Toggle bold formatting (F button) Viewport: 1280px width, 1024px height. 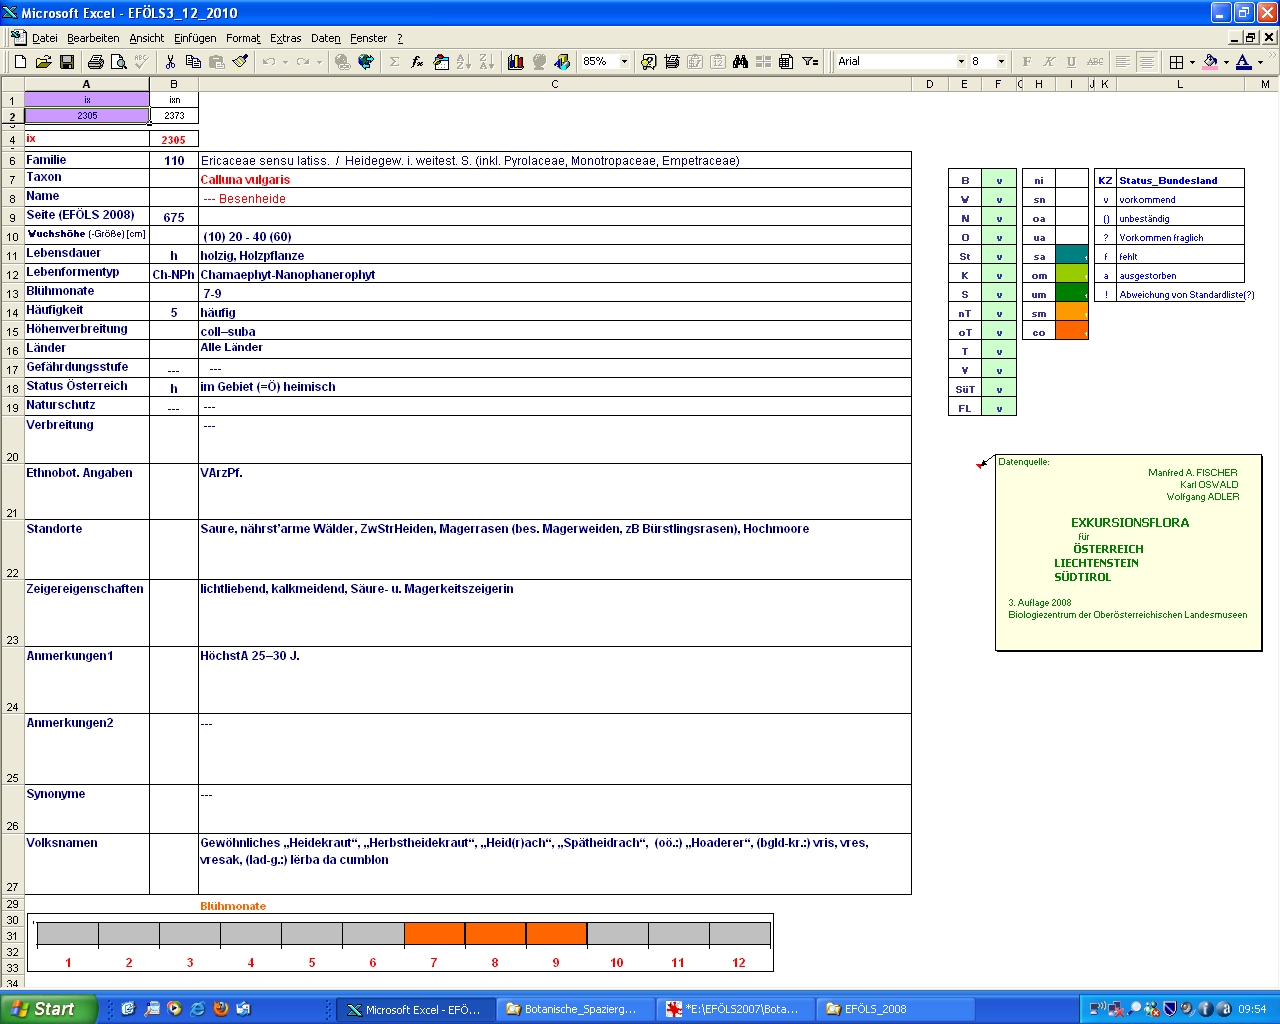click(1027, 62)
